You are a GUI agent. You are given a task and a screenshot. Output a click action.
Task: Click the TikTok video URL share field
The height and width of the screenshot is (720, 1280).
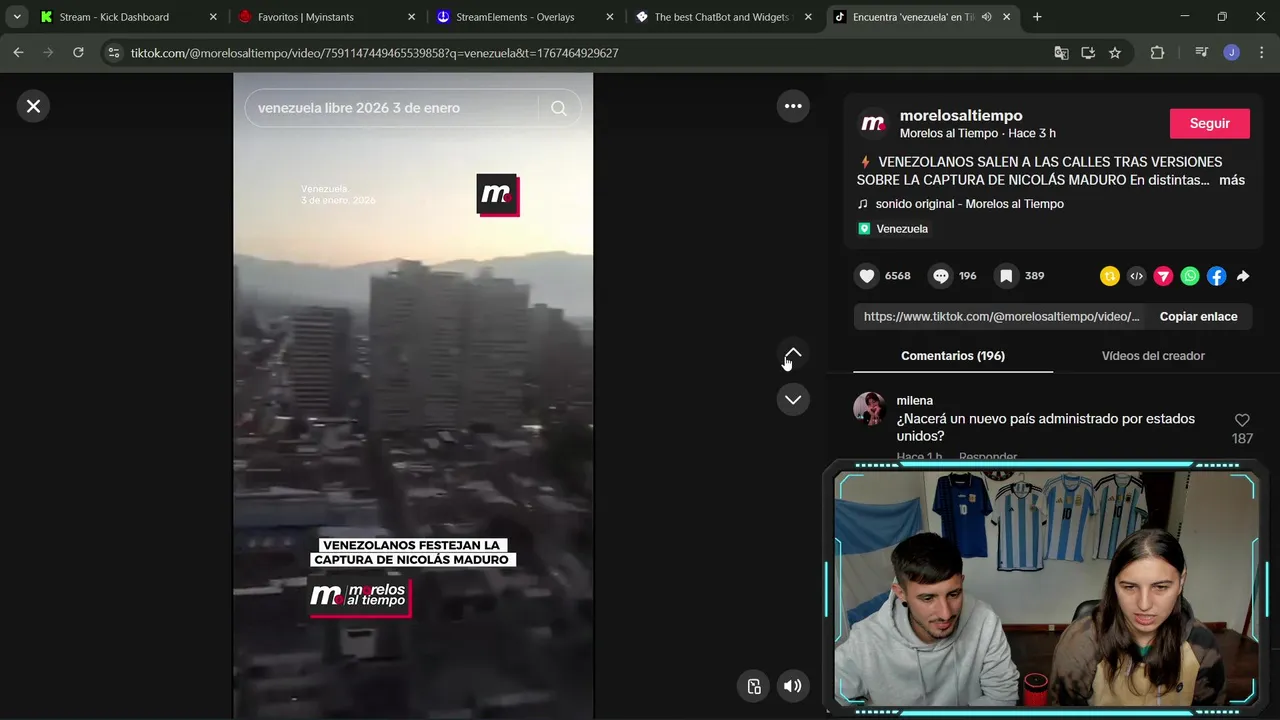pyautogui.click(x=1001, y=317)
